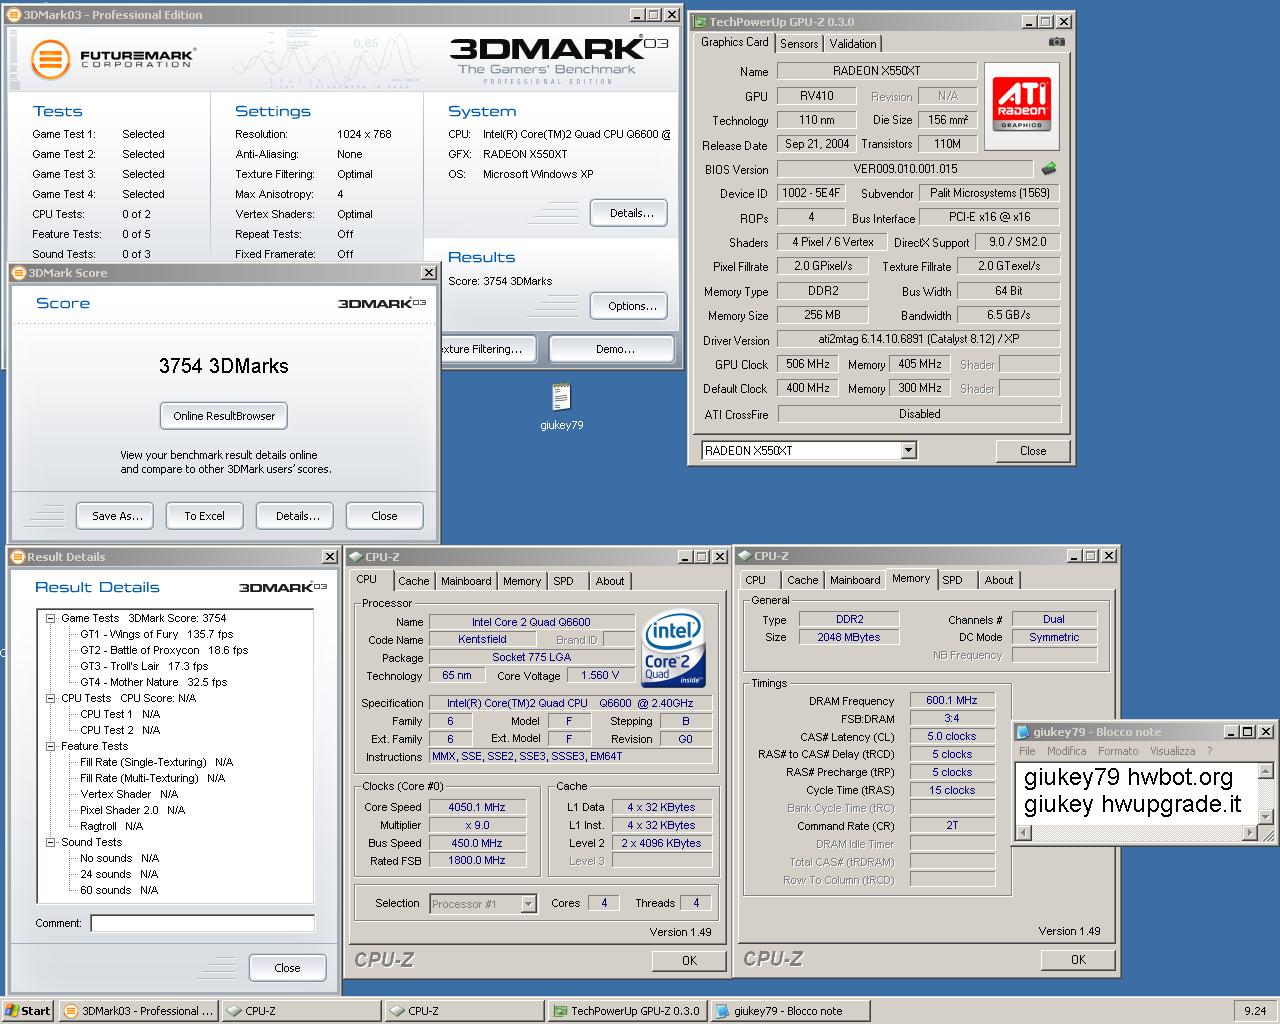Click Close button in Result Details window

pos(287,968)
